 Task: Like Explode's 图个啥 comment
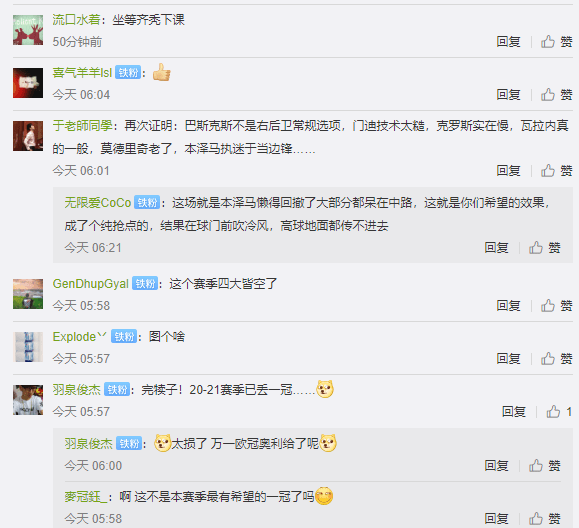coord(556,359)
